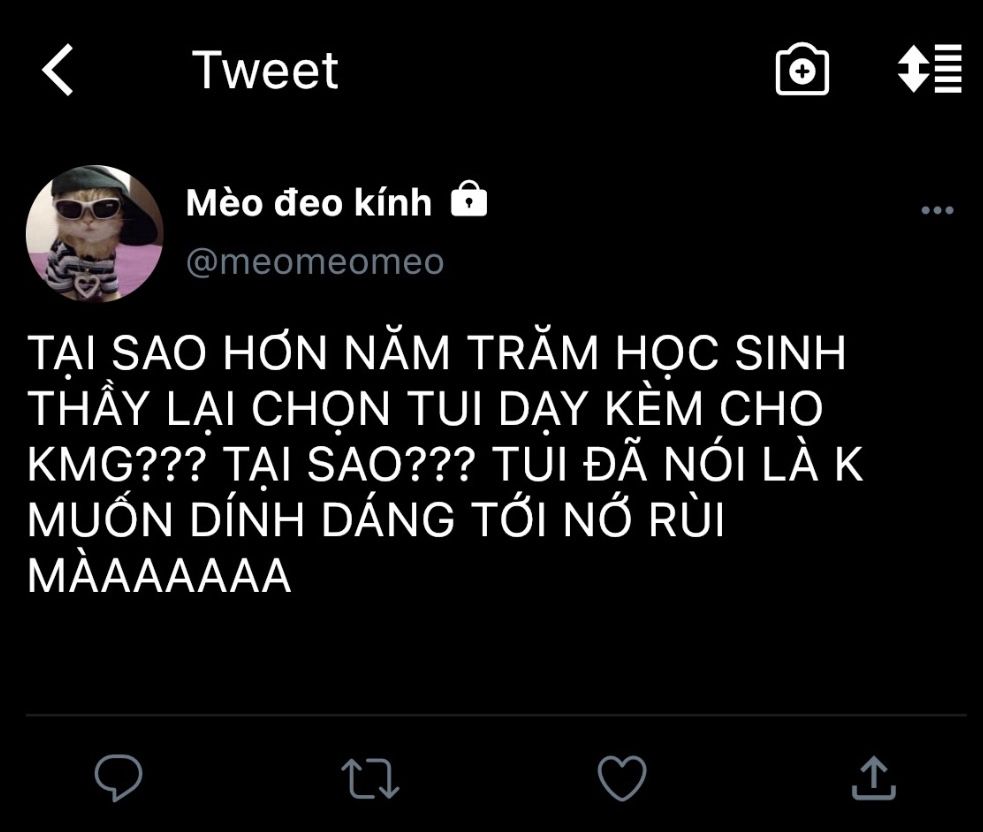Open the three-dot more options menu

(937, 210)
